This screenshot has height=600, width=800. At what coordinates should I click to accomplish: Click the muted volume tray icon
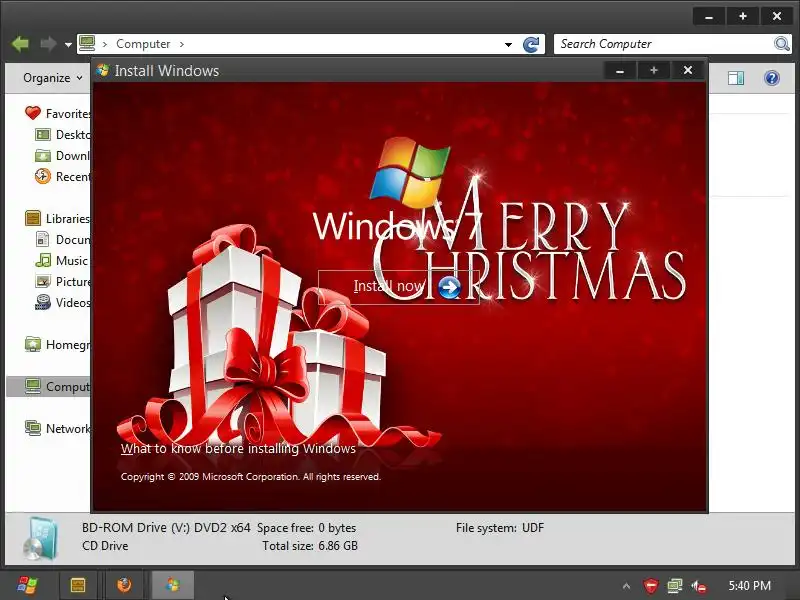pyautogui.click(x=698, y=586)
